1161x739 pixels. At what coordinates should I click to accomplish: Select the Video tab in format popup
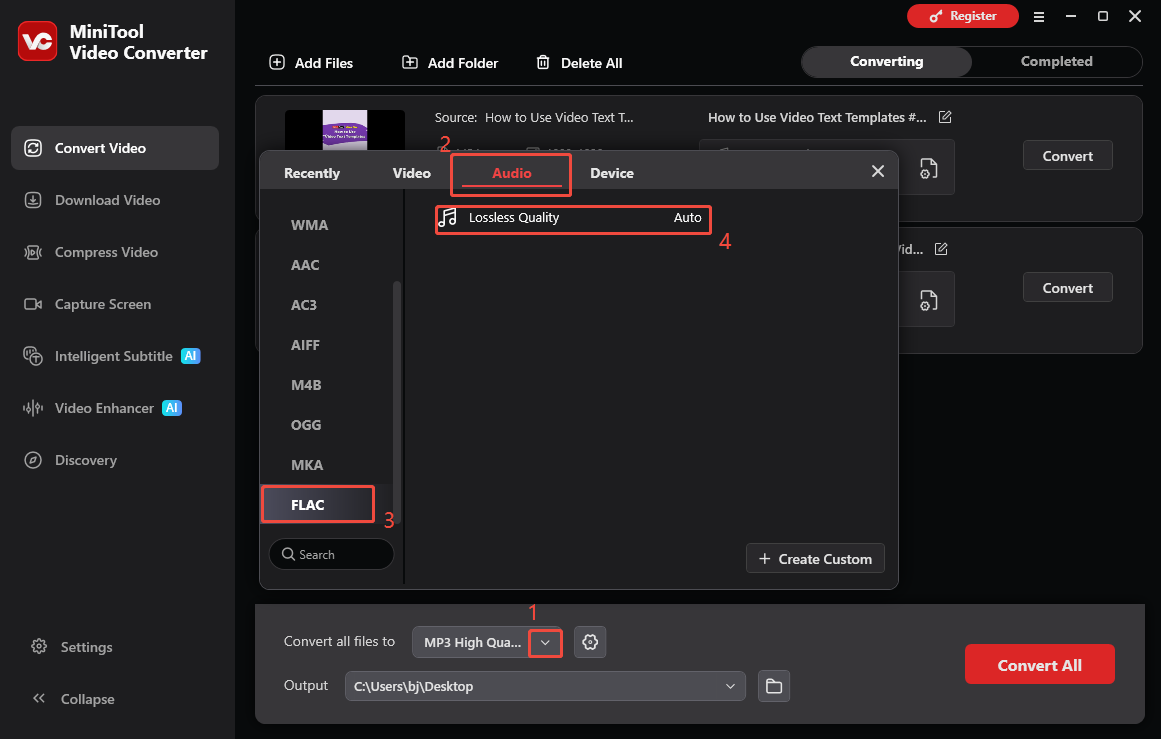(412, 173)
